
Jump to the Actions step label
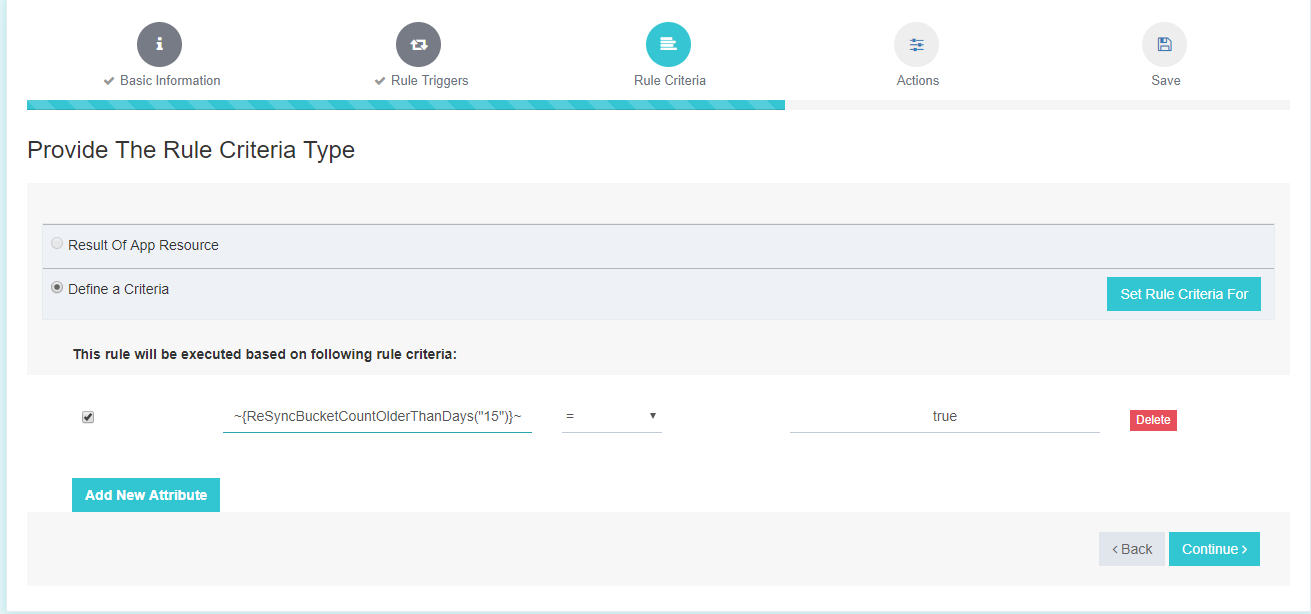coord(917,81)
